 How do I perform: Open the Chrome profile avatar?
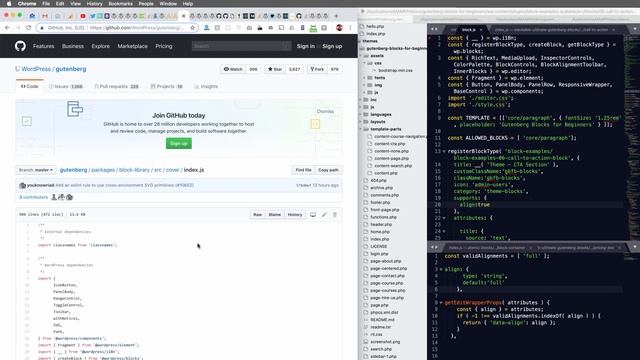[339, 28]
